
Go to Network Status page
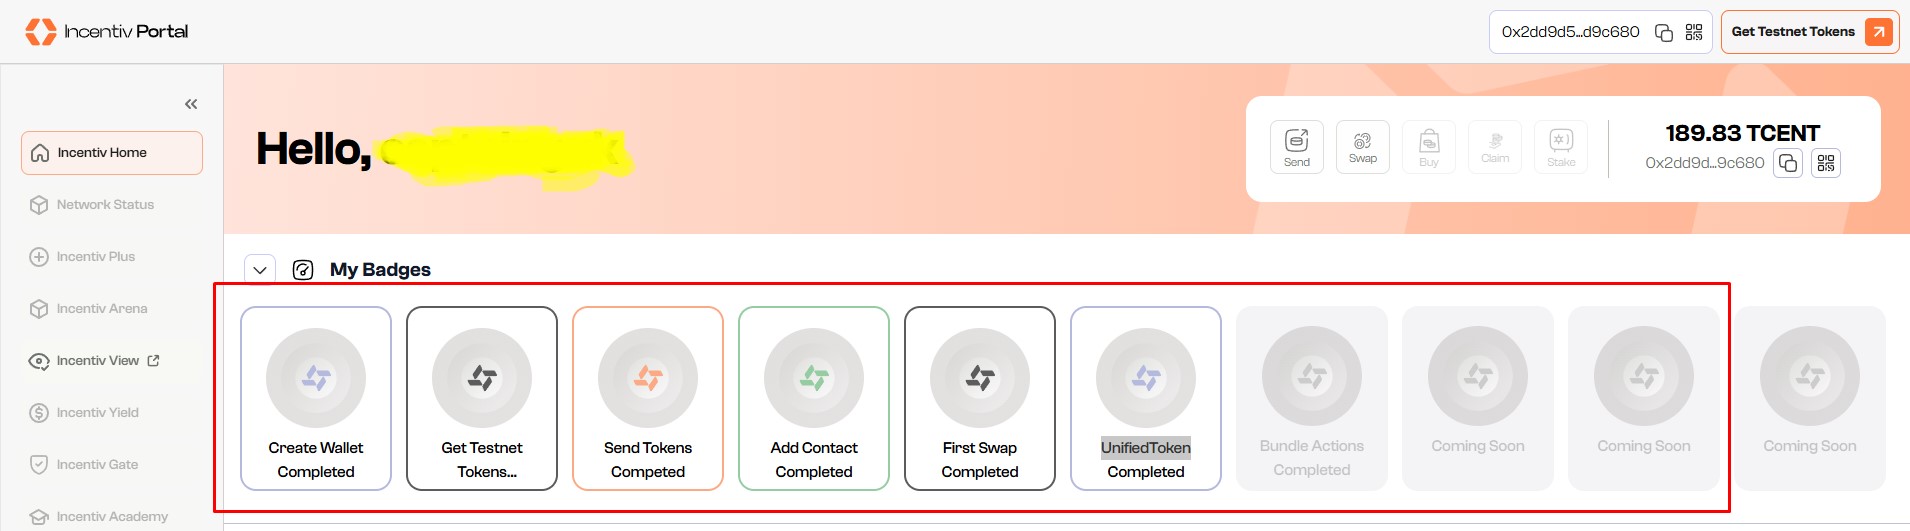click(x=105, y=205)
